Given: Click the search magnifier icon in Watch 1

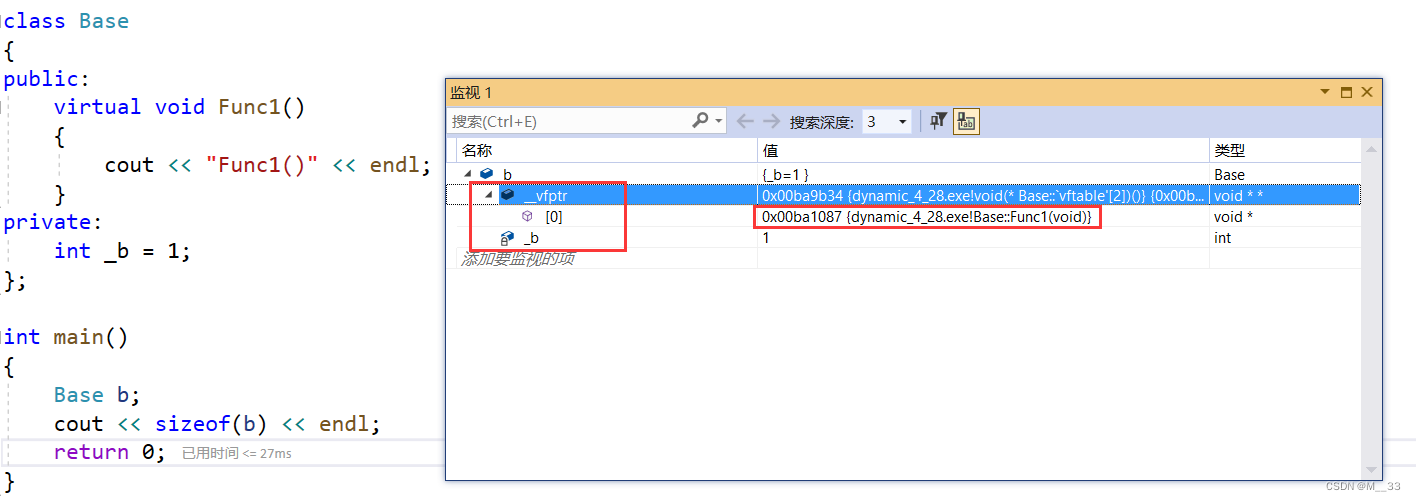Looking at the screenshot, I should tap(701, 121).
